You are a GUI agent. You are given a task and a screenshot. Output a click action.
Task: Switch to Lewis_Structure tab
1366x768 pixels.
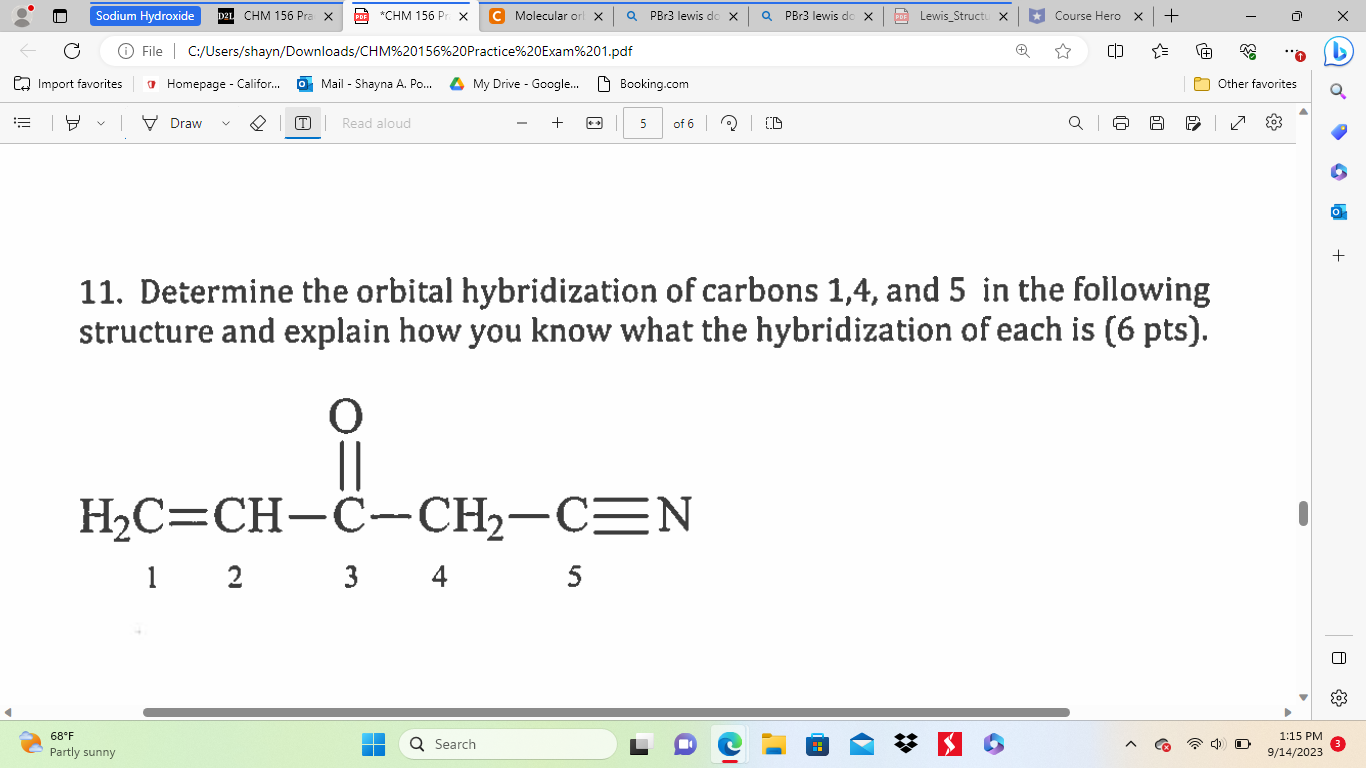click(x=950, y=16)
